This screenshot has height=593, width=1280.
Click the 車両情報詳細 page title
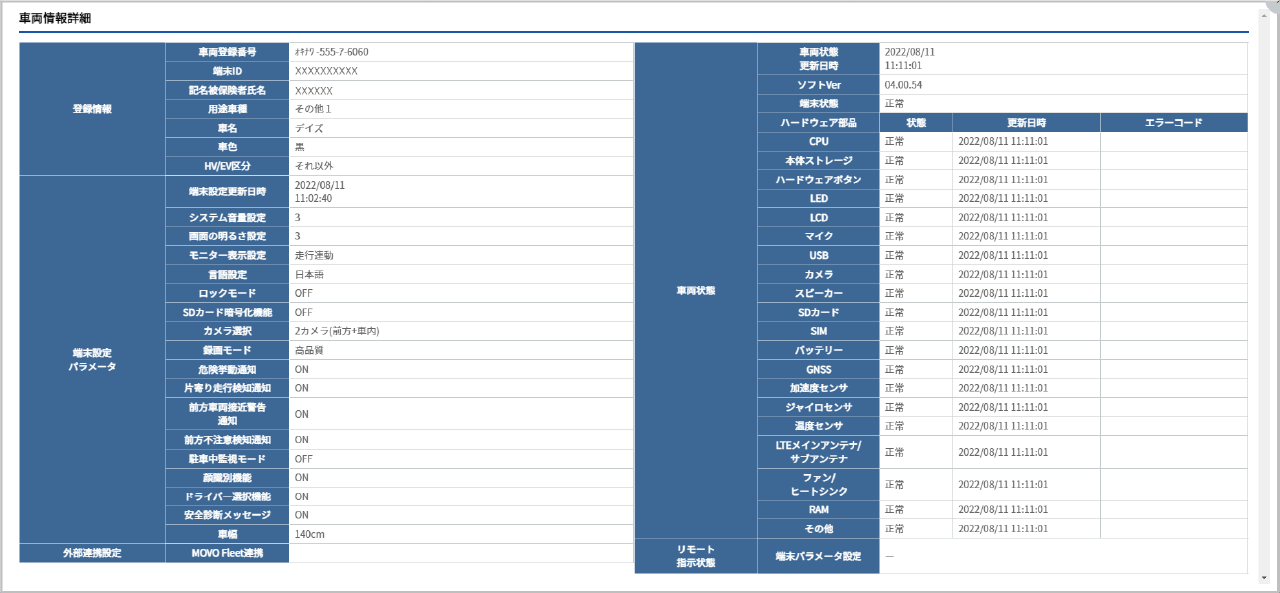coord(55,19)
